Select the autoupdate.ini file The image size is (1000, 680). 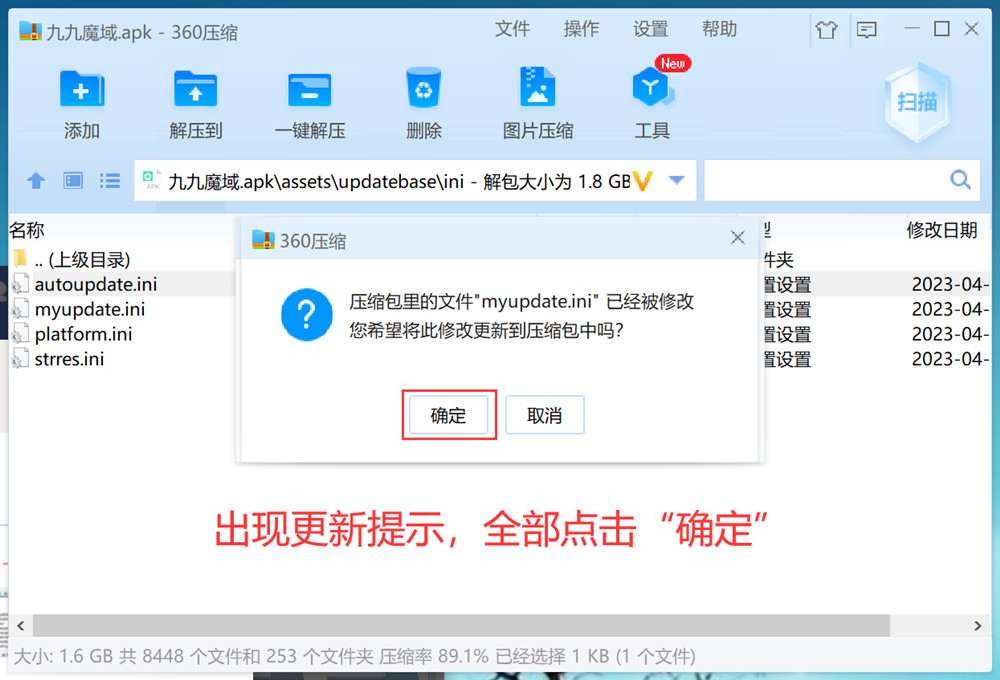pos(95,284)
